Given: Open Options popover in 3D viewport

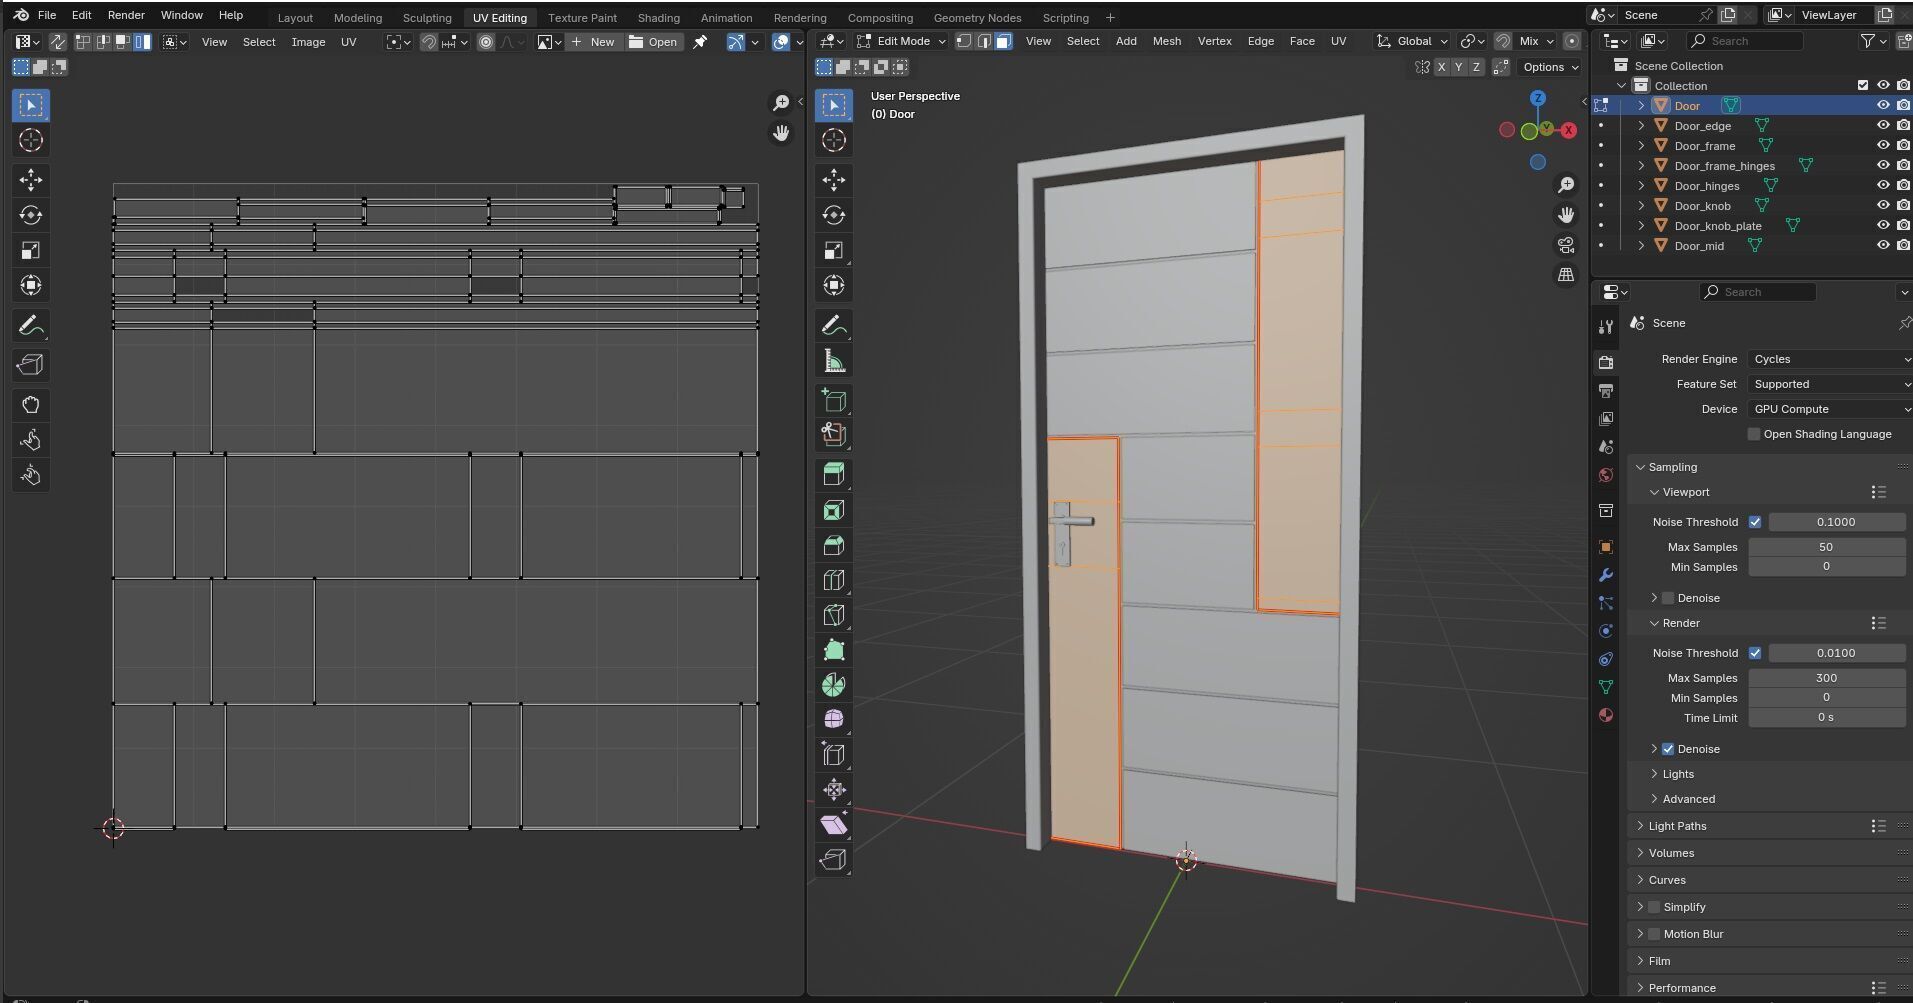Looking at the screenshot, I should (1551, 67).
